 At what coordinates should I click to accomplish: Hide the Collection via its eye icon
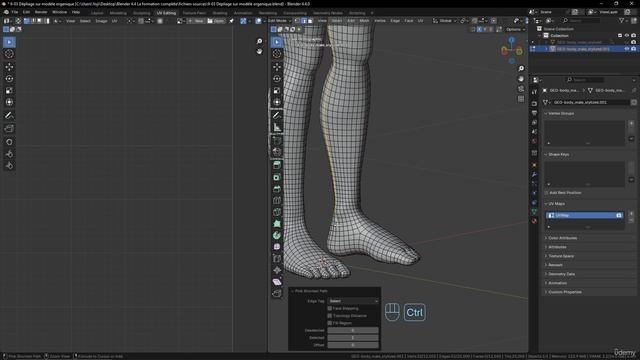627,36
